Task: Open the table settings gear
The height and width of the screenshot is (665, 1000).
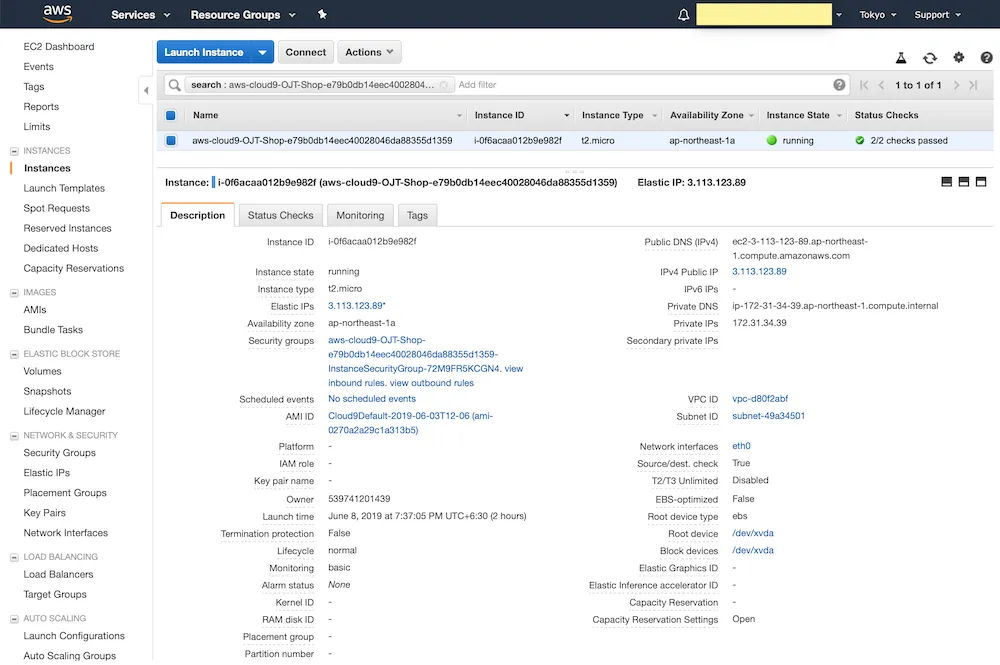Action: point(959,57)
